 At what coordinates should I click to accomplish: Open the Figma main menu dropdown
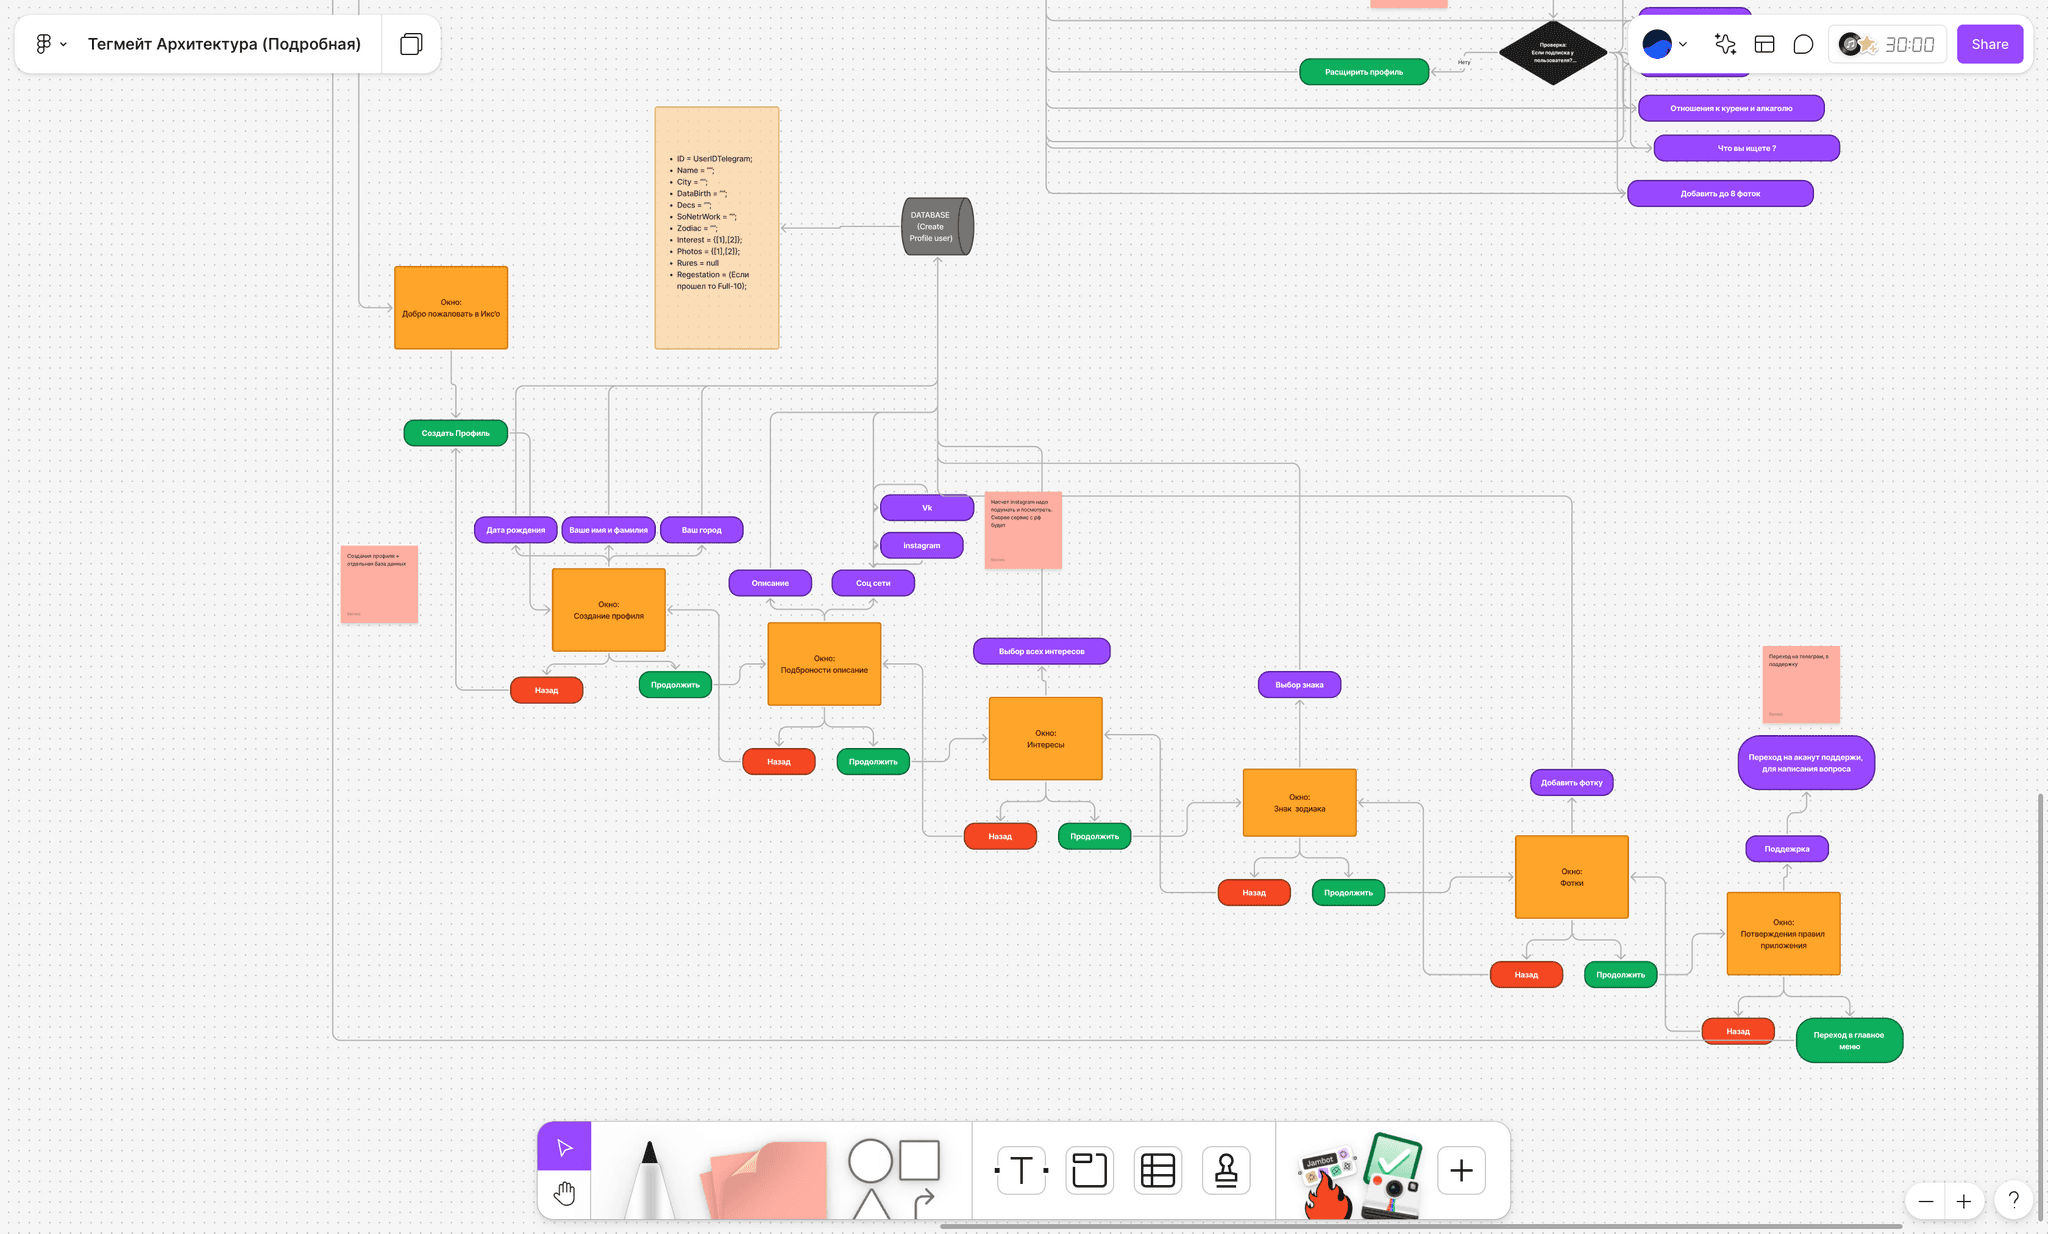tap(51, 44)
